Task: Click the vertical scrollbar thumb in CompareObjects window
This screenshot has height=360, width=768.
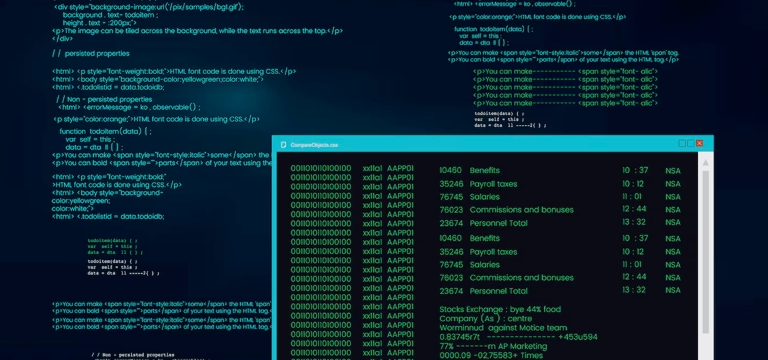Action: 705,252
